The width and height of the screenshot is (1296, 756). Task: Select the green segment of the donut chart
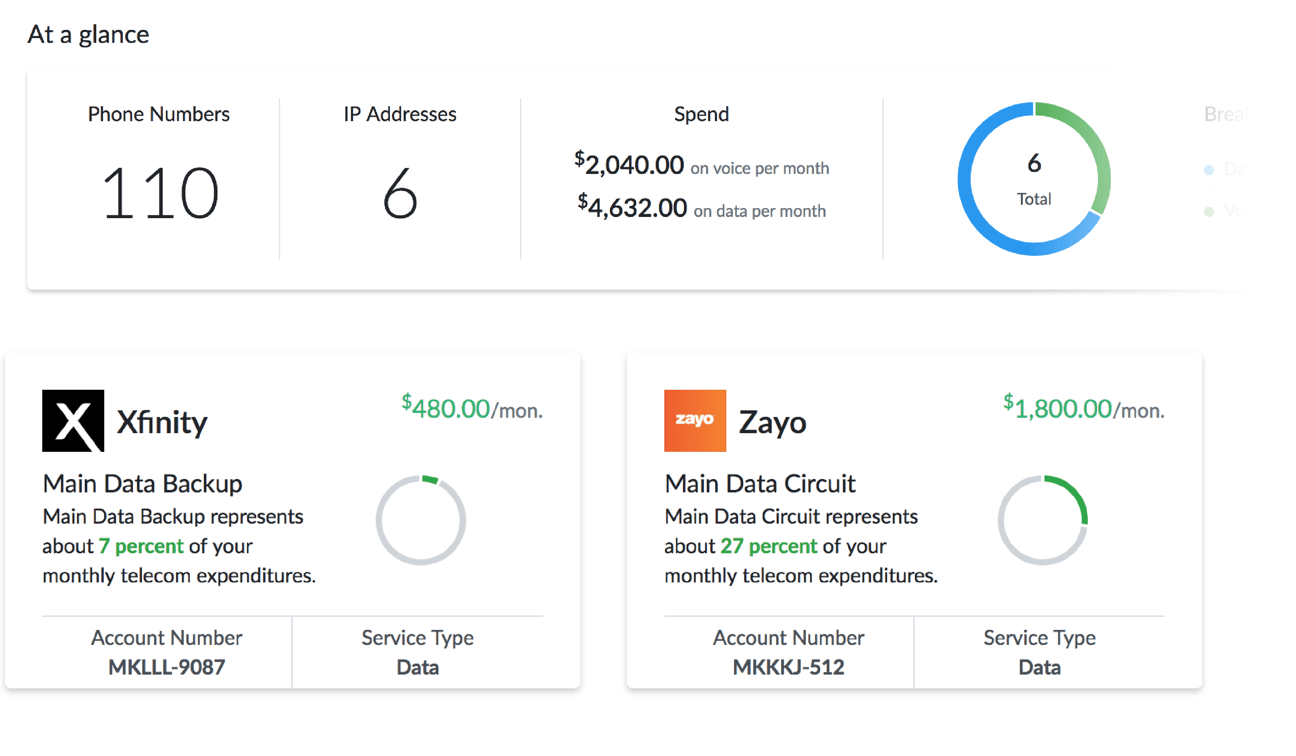(x=1097, y=152)
